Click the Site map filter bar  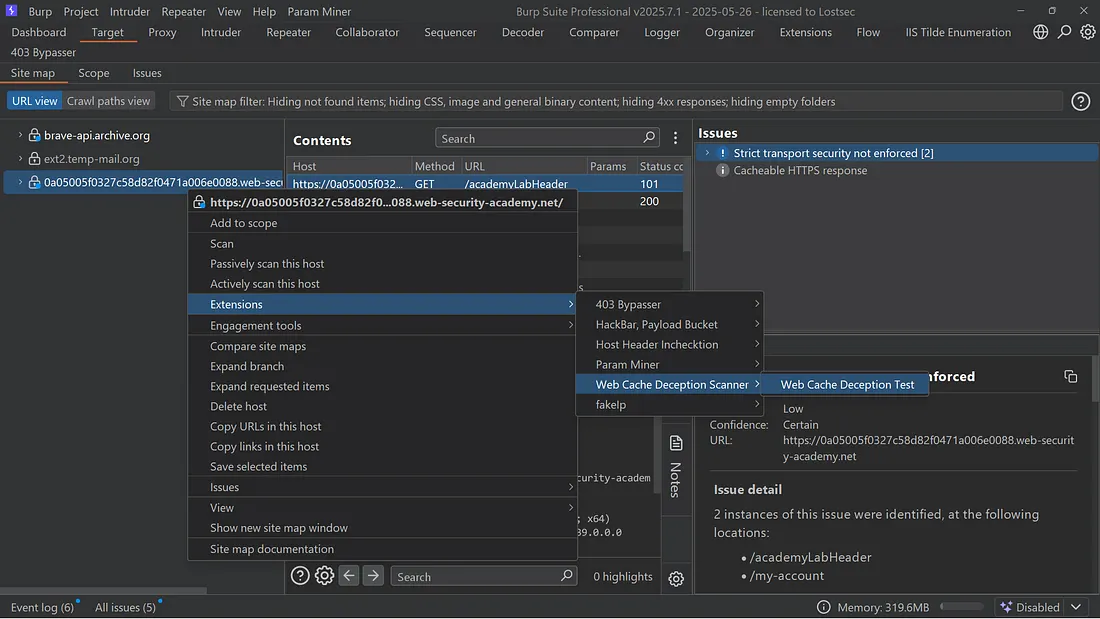click(616, 101)
